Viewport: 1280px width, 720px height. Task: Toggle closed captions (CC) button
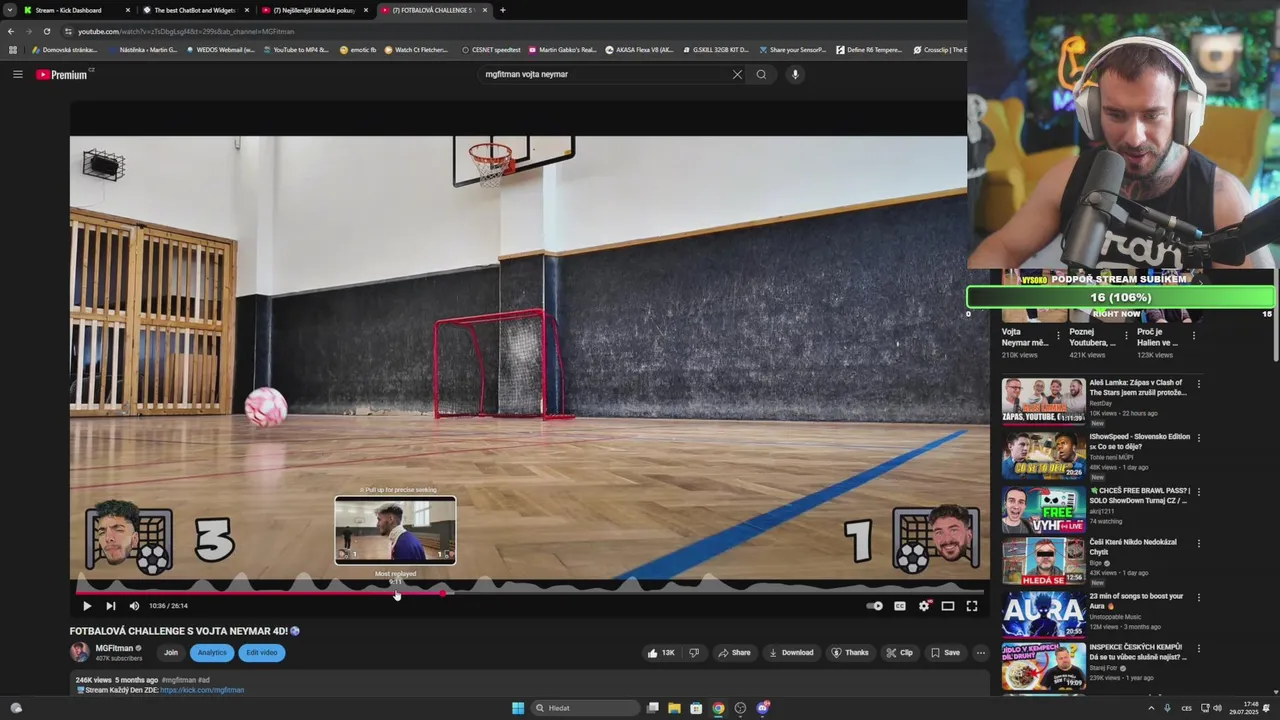900,606
